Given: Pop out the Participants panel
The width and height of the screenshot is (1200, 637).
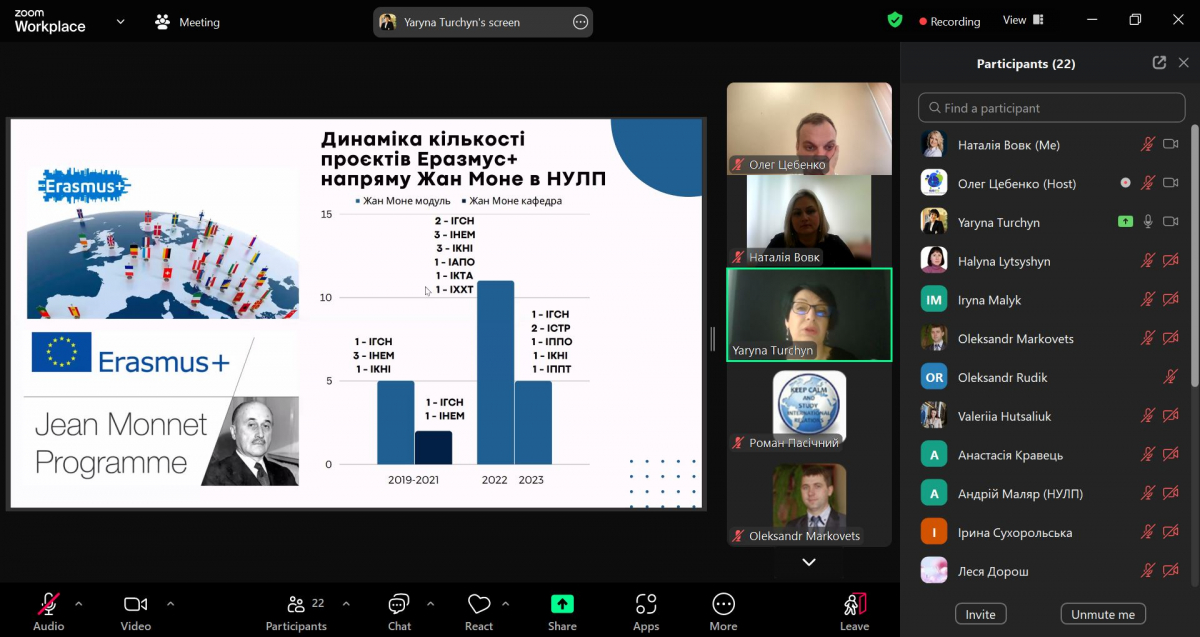Looking at the screenshot, I should (x=1159, y=63).
